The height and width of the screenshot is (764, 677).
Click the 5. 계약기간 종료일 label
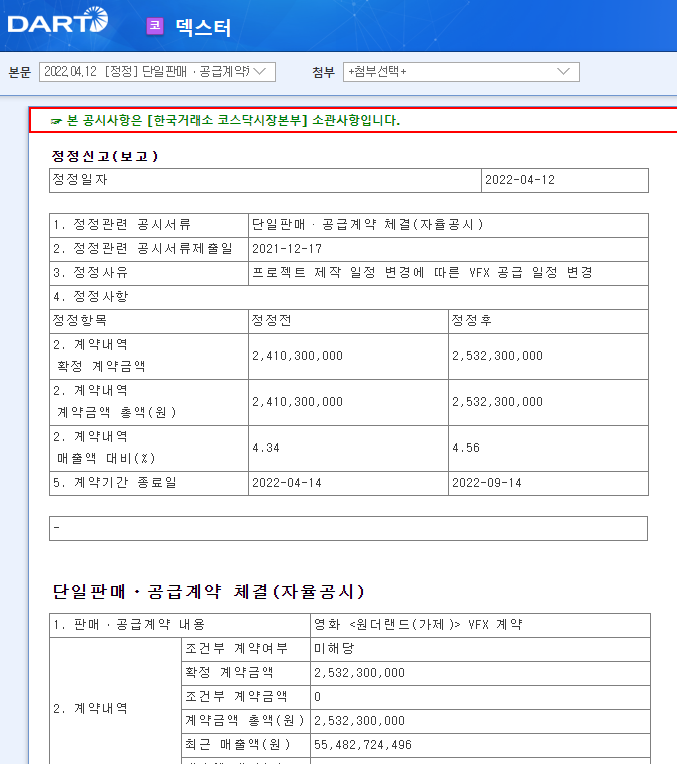[115, 482]
